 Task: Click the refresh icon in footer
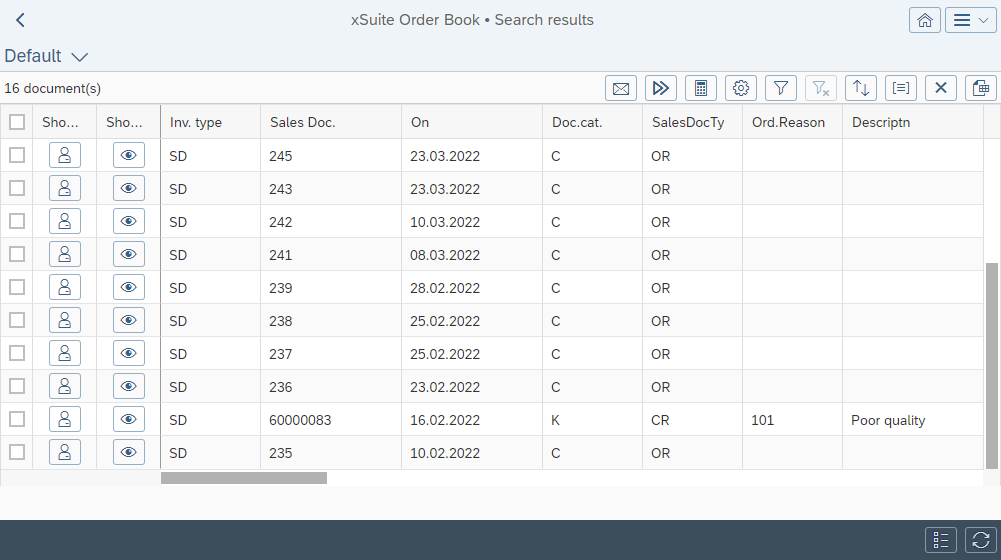[980, 540]
